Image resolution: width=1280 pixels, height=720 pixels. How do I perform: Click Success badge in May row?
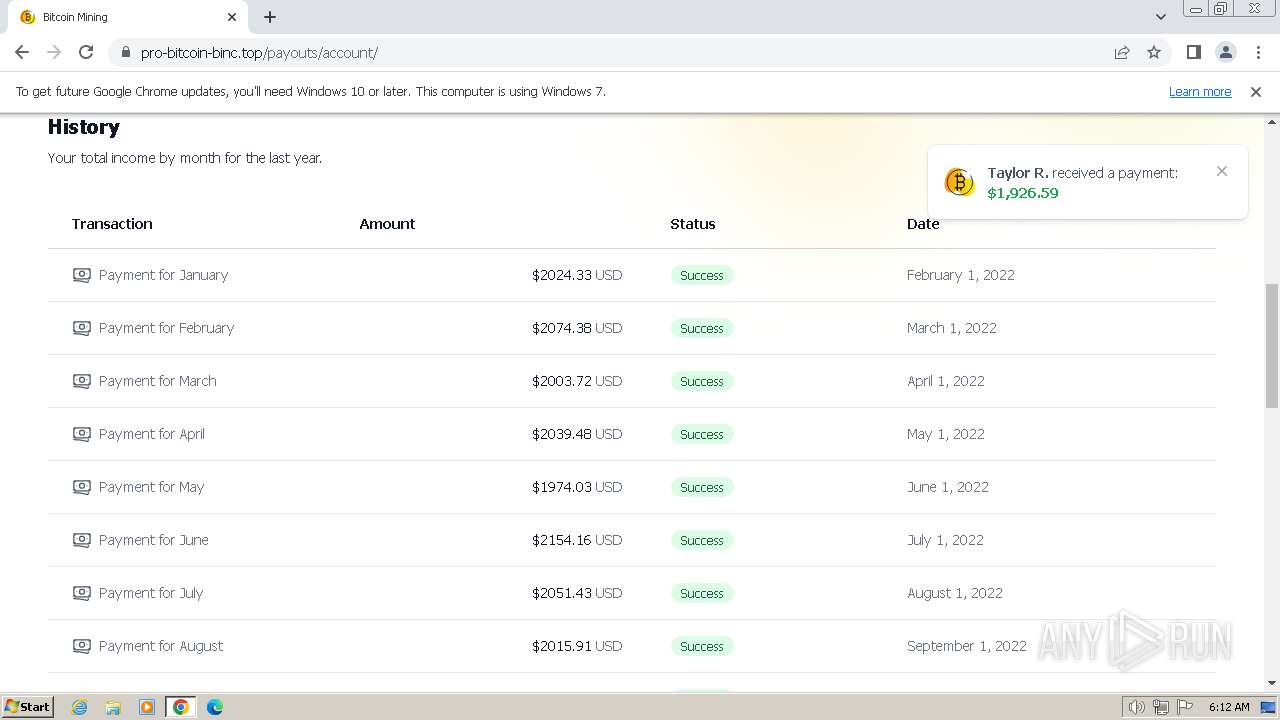tap(702, 487)
